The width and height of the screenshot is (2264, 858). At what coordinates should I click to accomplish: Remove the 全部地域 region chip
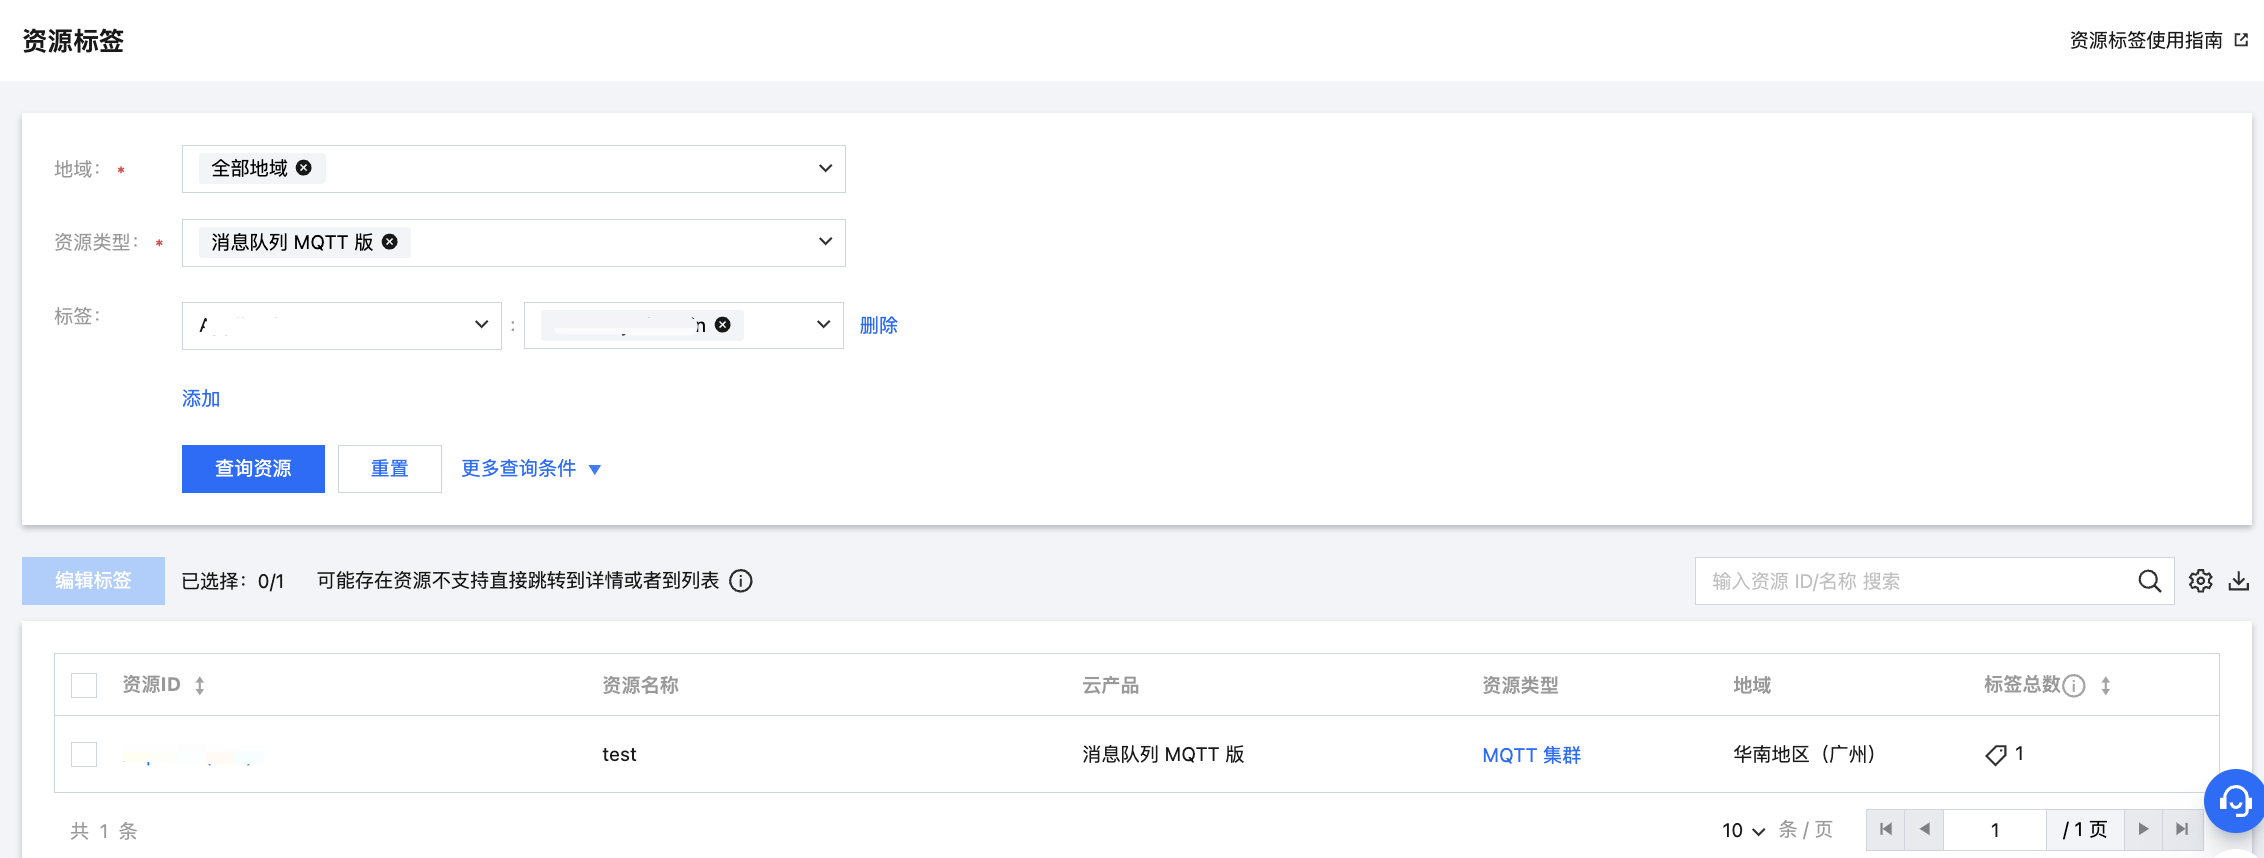point(304,168)
